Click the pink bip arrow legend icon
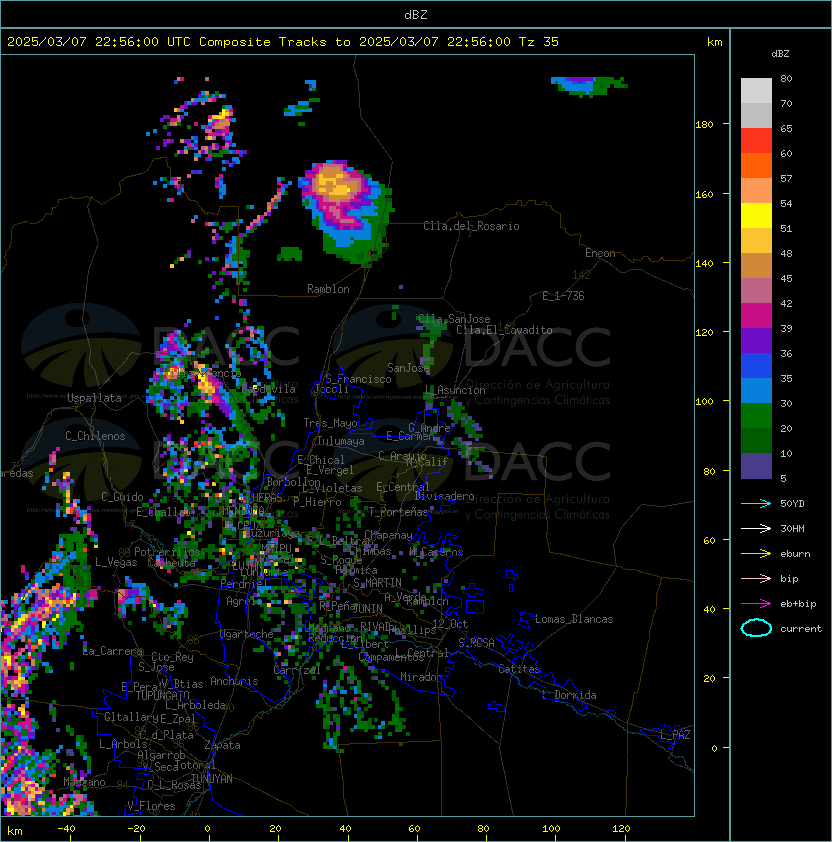Screen dimensions: 832x842 tap(756, 578)
